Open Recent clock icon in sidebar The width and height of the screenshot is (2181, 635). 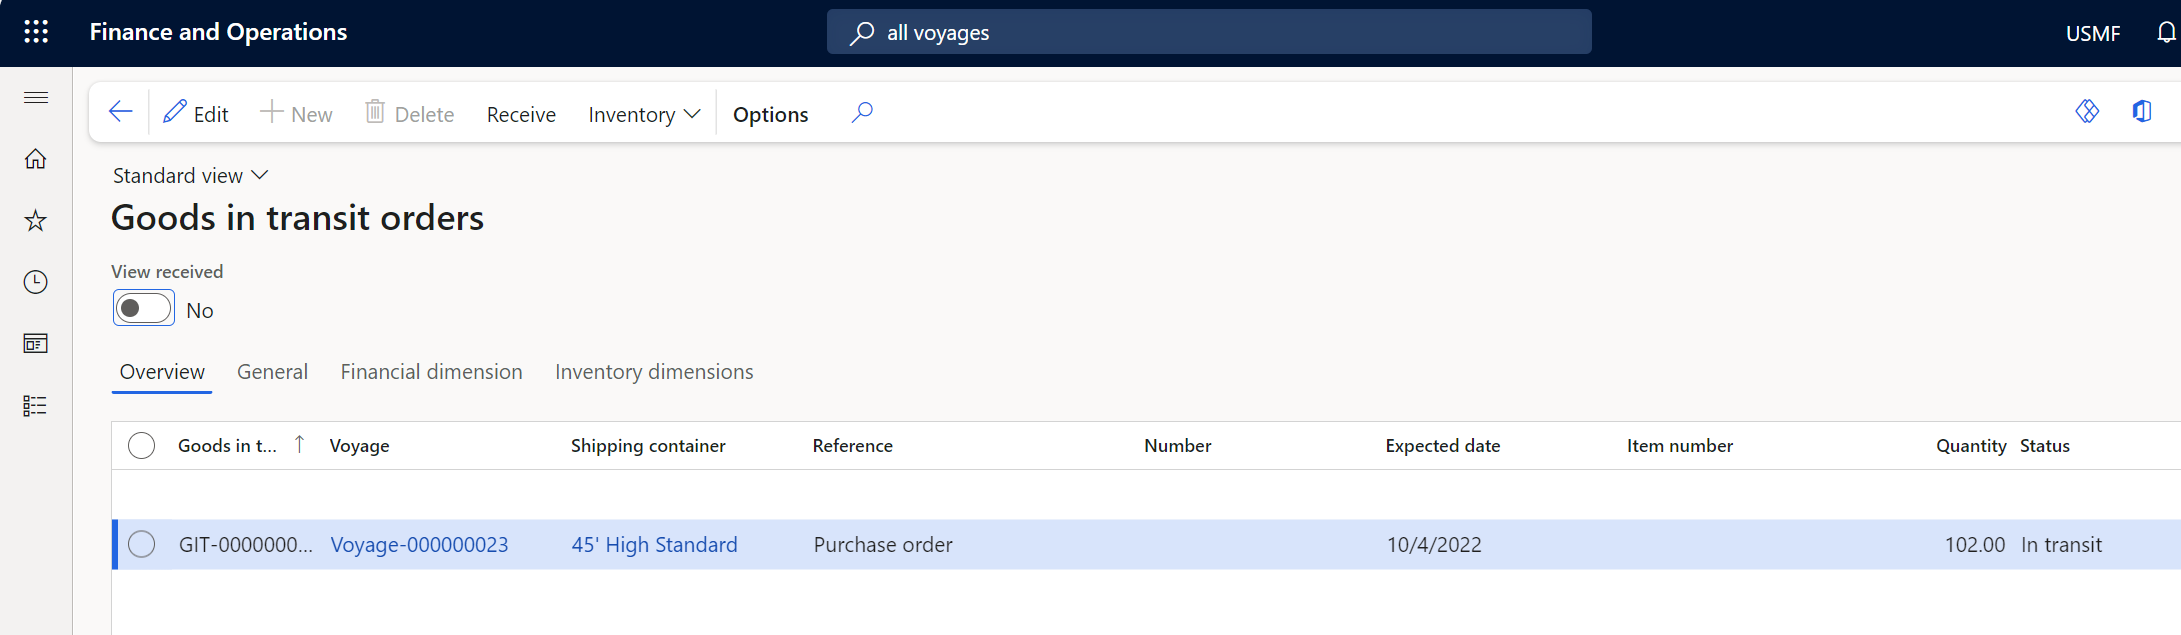pos(36,282)
